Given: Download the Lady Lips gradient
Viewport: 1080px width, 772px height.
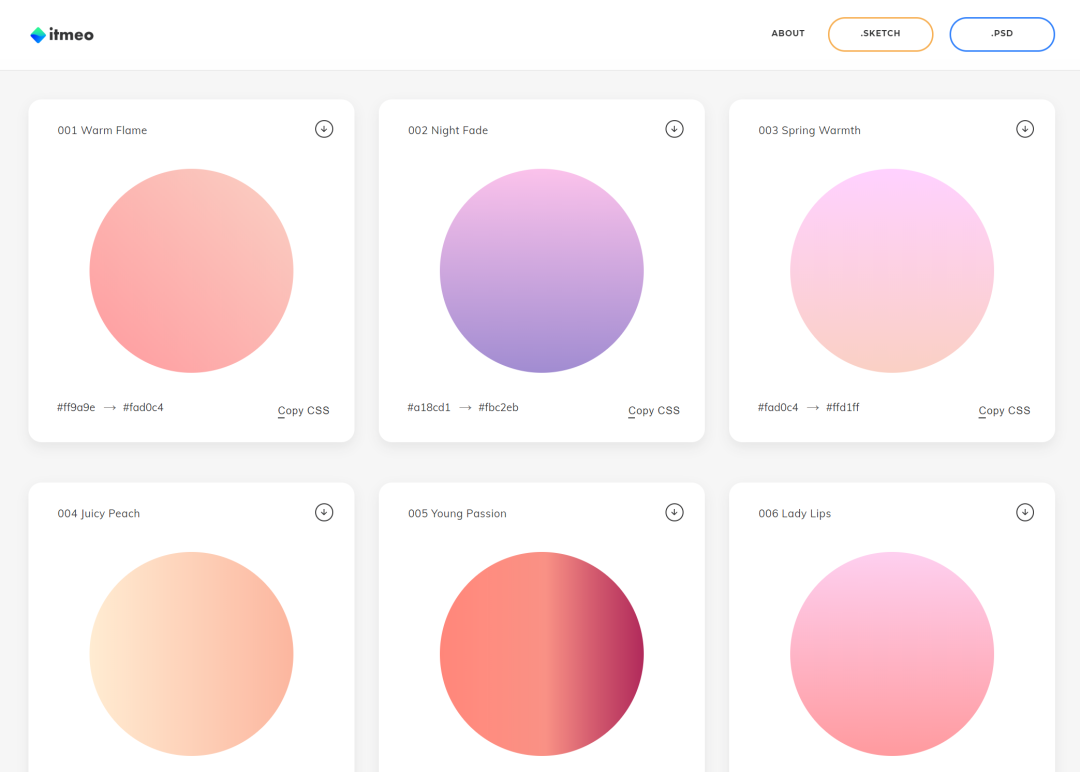Looking at the screenshot, I should (1025, 512).
